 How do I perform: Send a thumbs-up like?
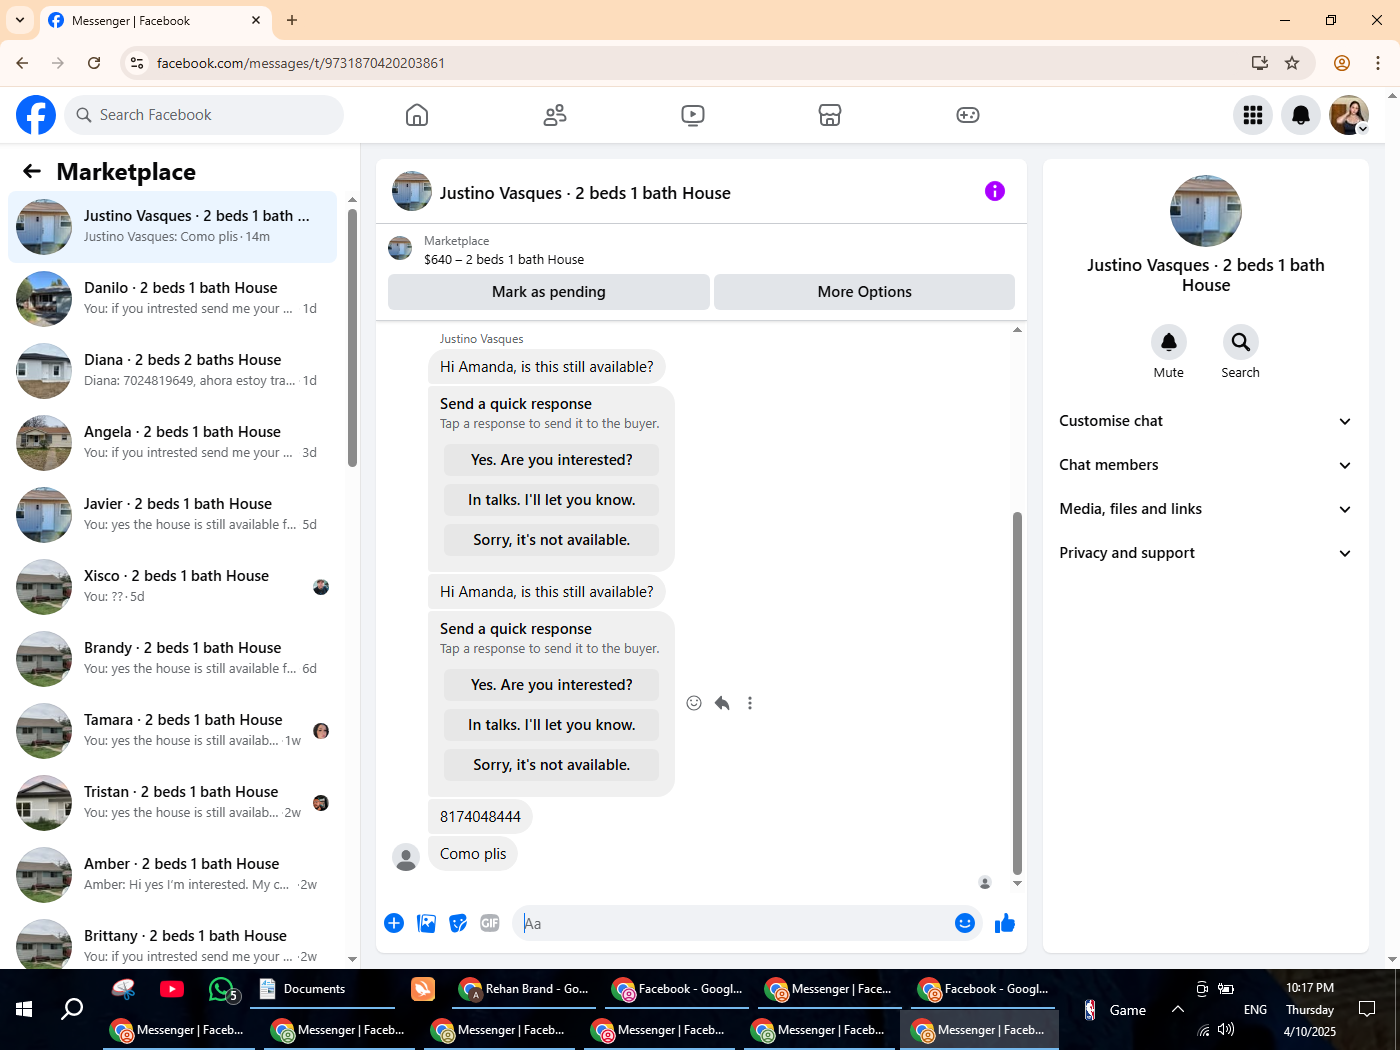tap(1005, 923)
